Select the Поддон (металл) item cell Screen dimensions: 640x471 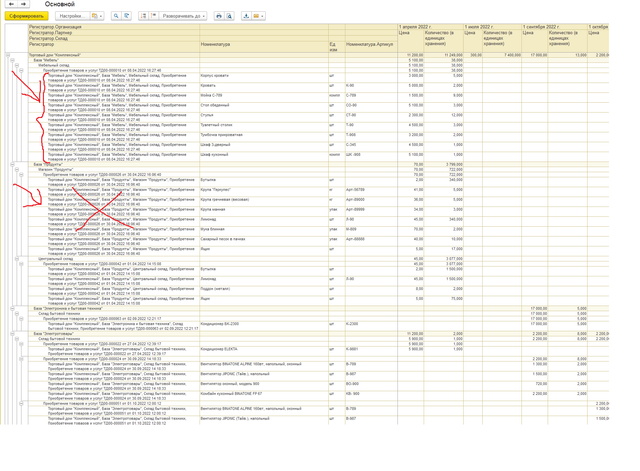(264, 291)
